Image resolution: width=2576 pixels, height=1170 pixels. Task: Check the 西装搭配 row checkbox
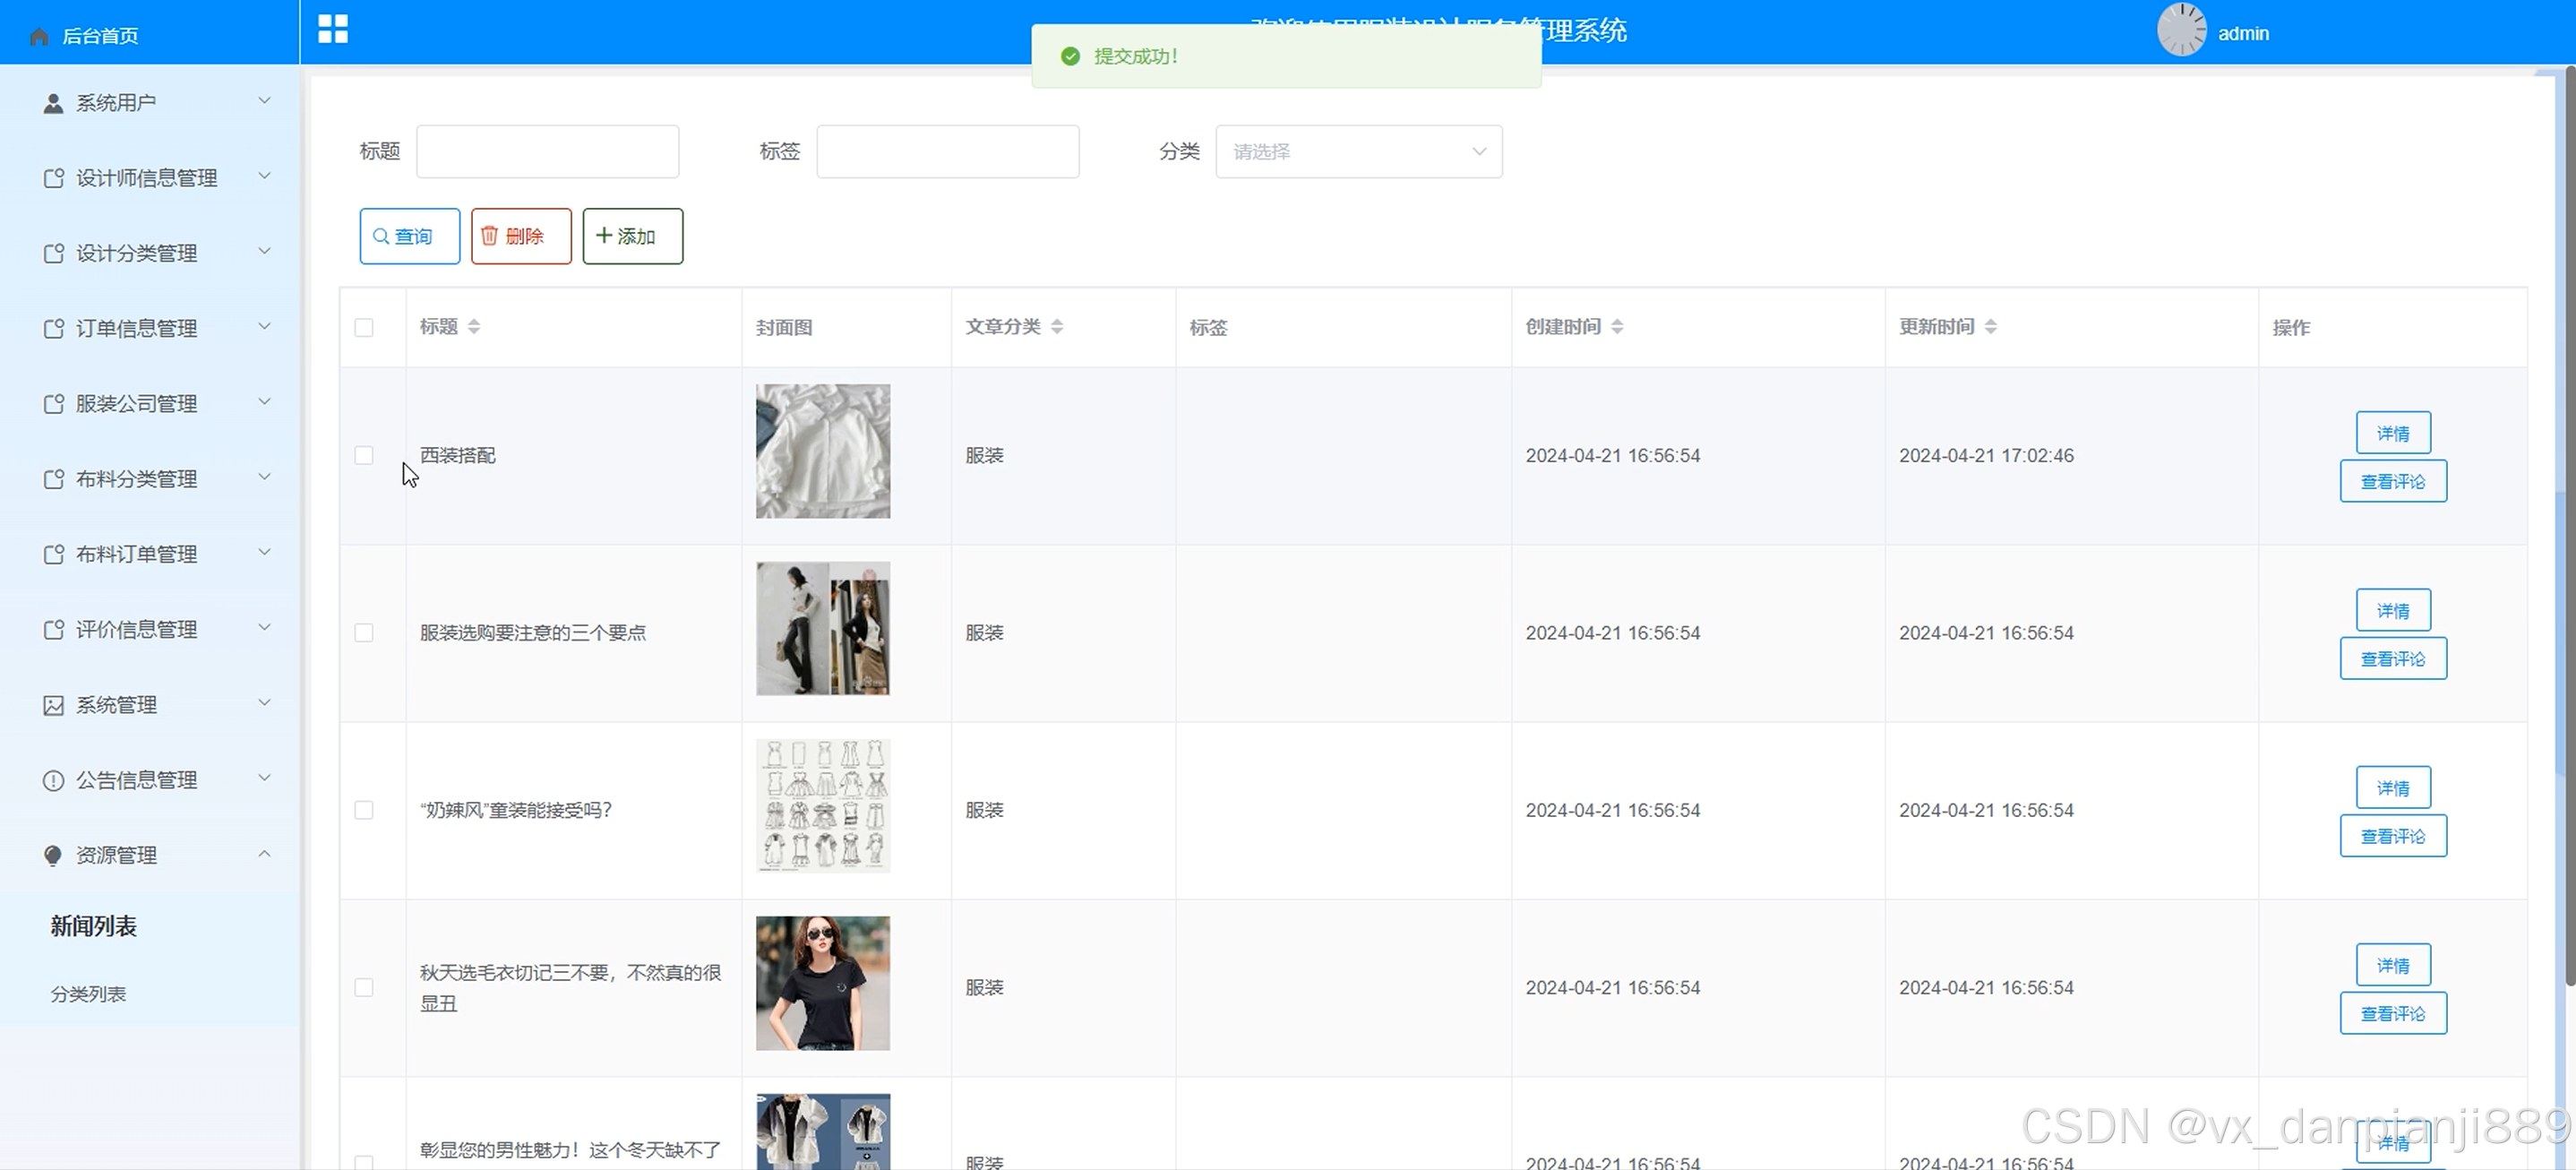click(x=364, y=456)
